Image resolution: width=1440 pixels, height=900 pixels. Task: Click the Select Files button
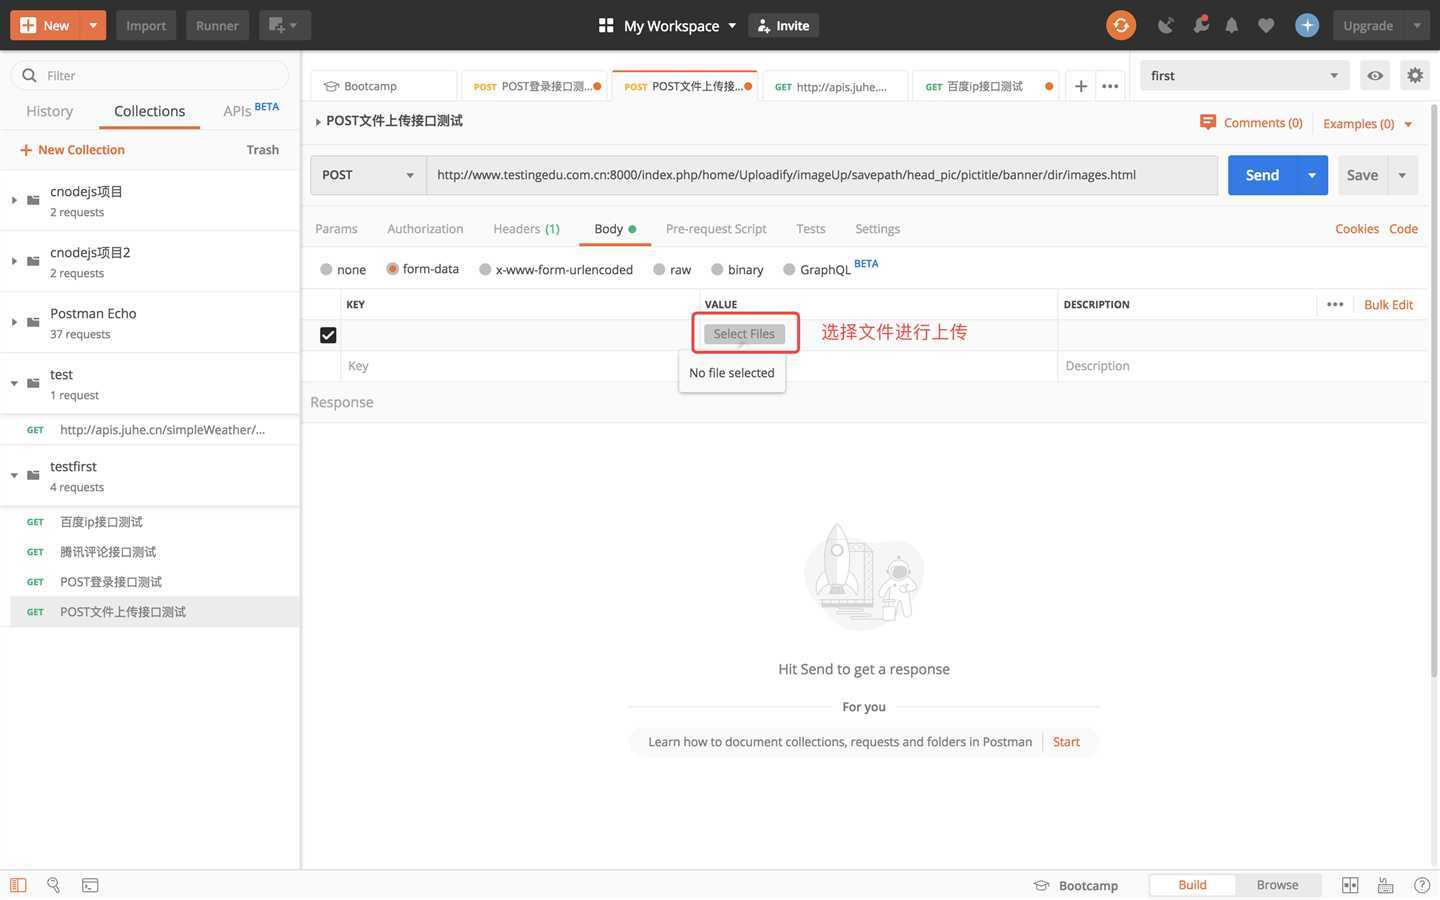coord(744,334)
